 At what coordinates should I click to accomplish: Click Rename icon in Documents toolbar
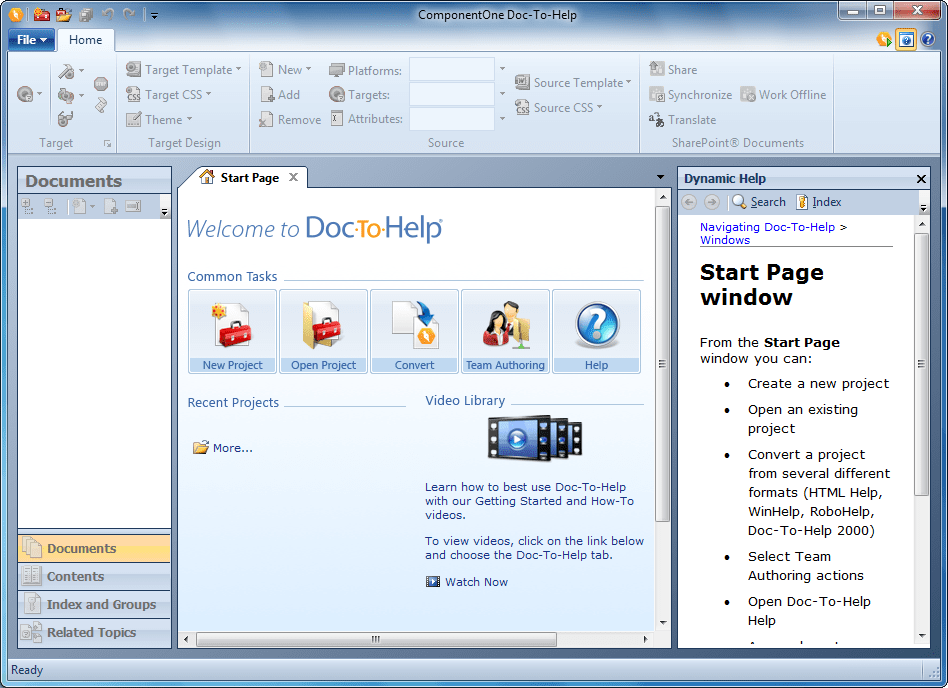(x=133, y=206)
